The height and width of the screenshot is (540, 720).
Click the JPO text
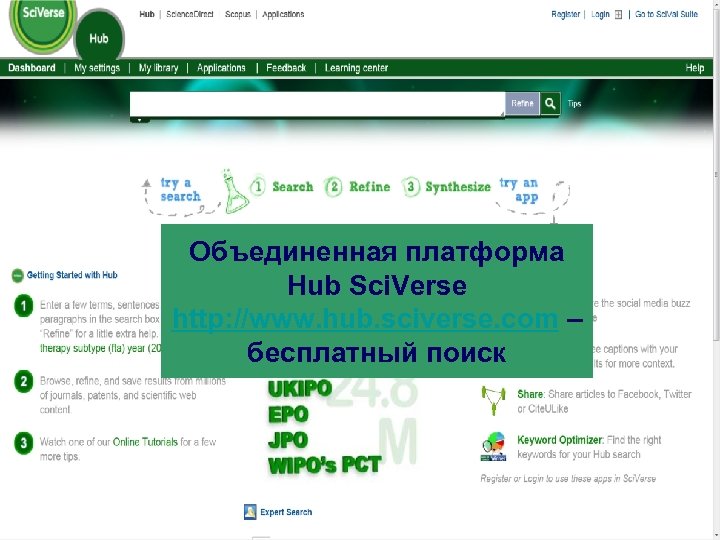288,440
